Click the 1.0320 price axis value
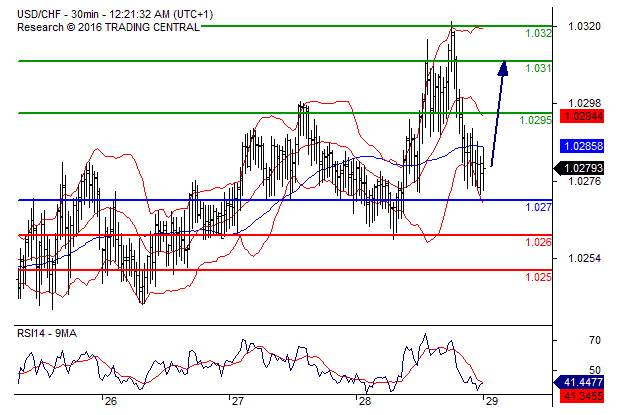The image size is (629, 415). pyautogui.click(x=584, y=26)
